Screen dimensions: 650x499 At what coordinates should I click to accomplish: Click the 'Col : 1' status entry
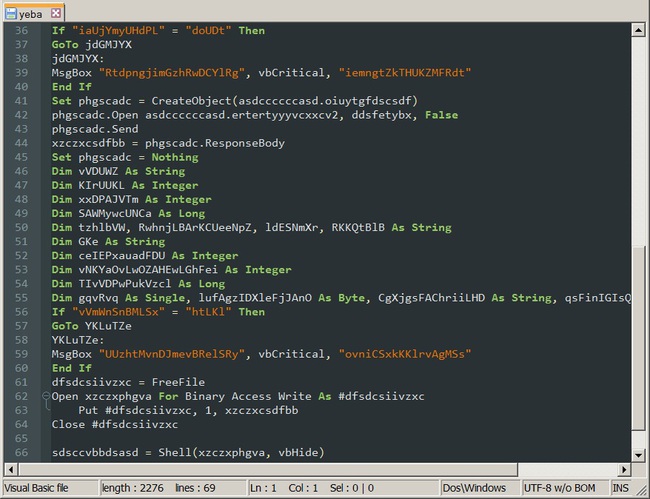click(x=303, y=488)
